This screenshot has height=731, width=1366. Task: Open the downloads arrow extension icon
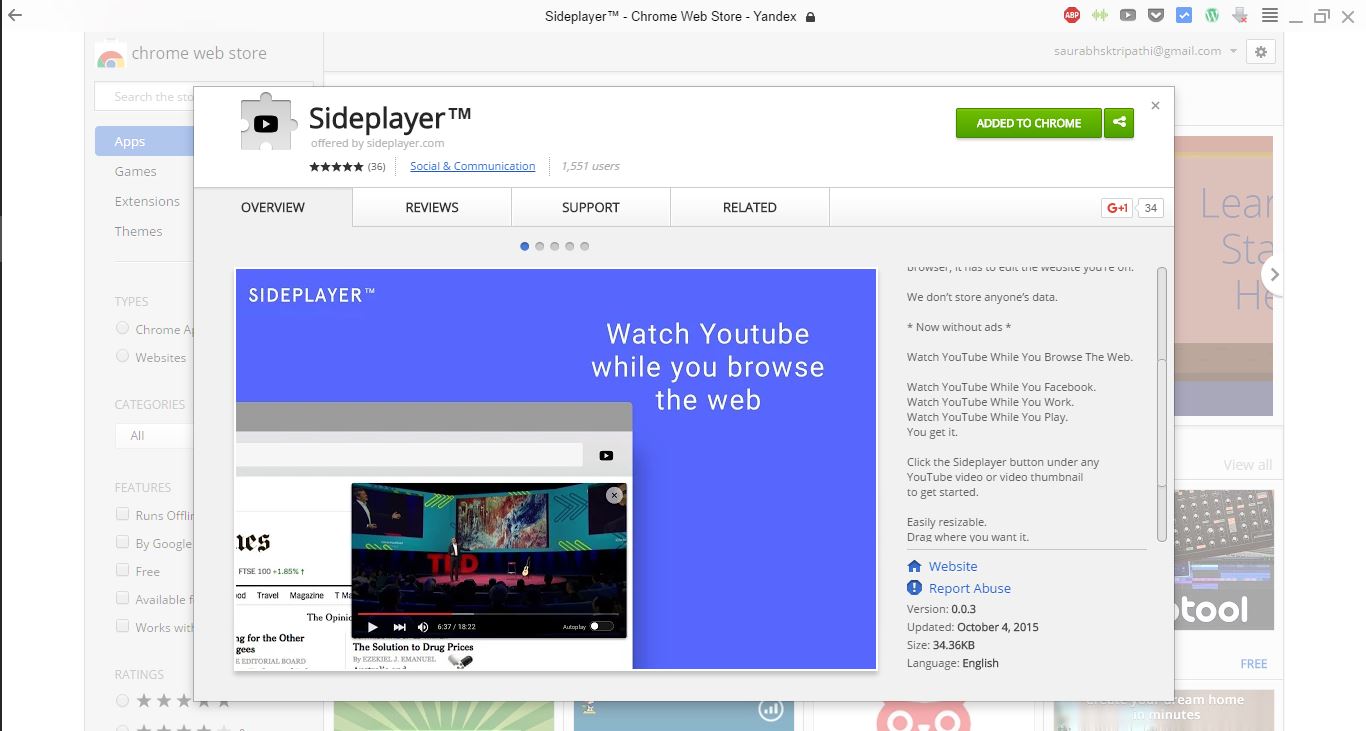coord(1240,15)
